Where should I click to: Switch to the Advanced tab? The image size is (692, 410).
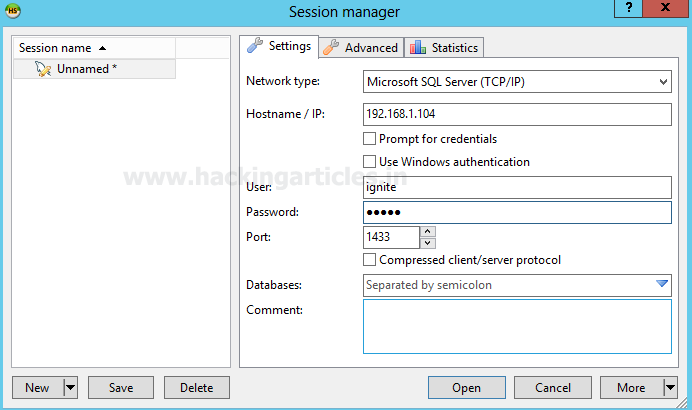click(x=362, y=47)
